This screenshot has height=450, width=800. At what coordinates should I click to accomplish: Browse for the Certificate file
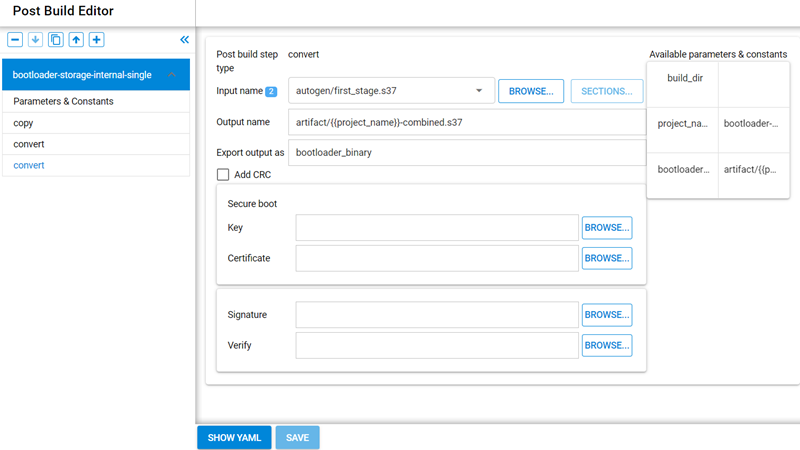coord(607,258)
